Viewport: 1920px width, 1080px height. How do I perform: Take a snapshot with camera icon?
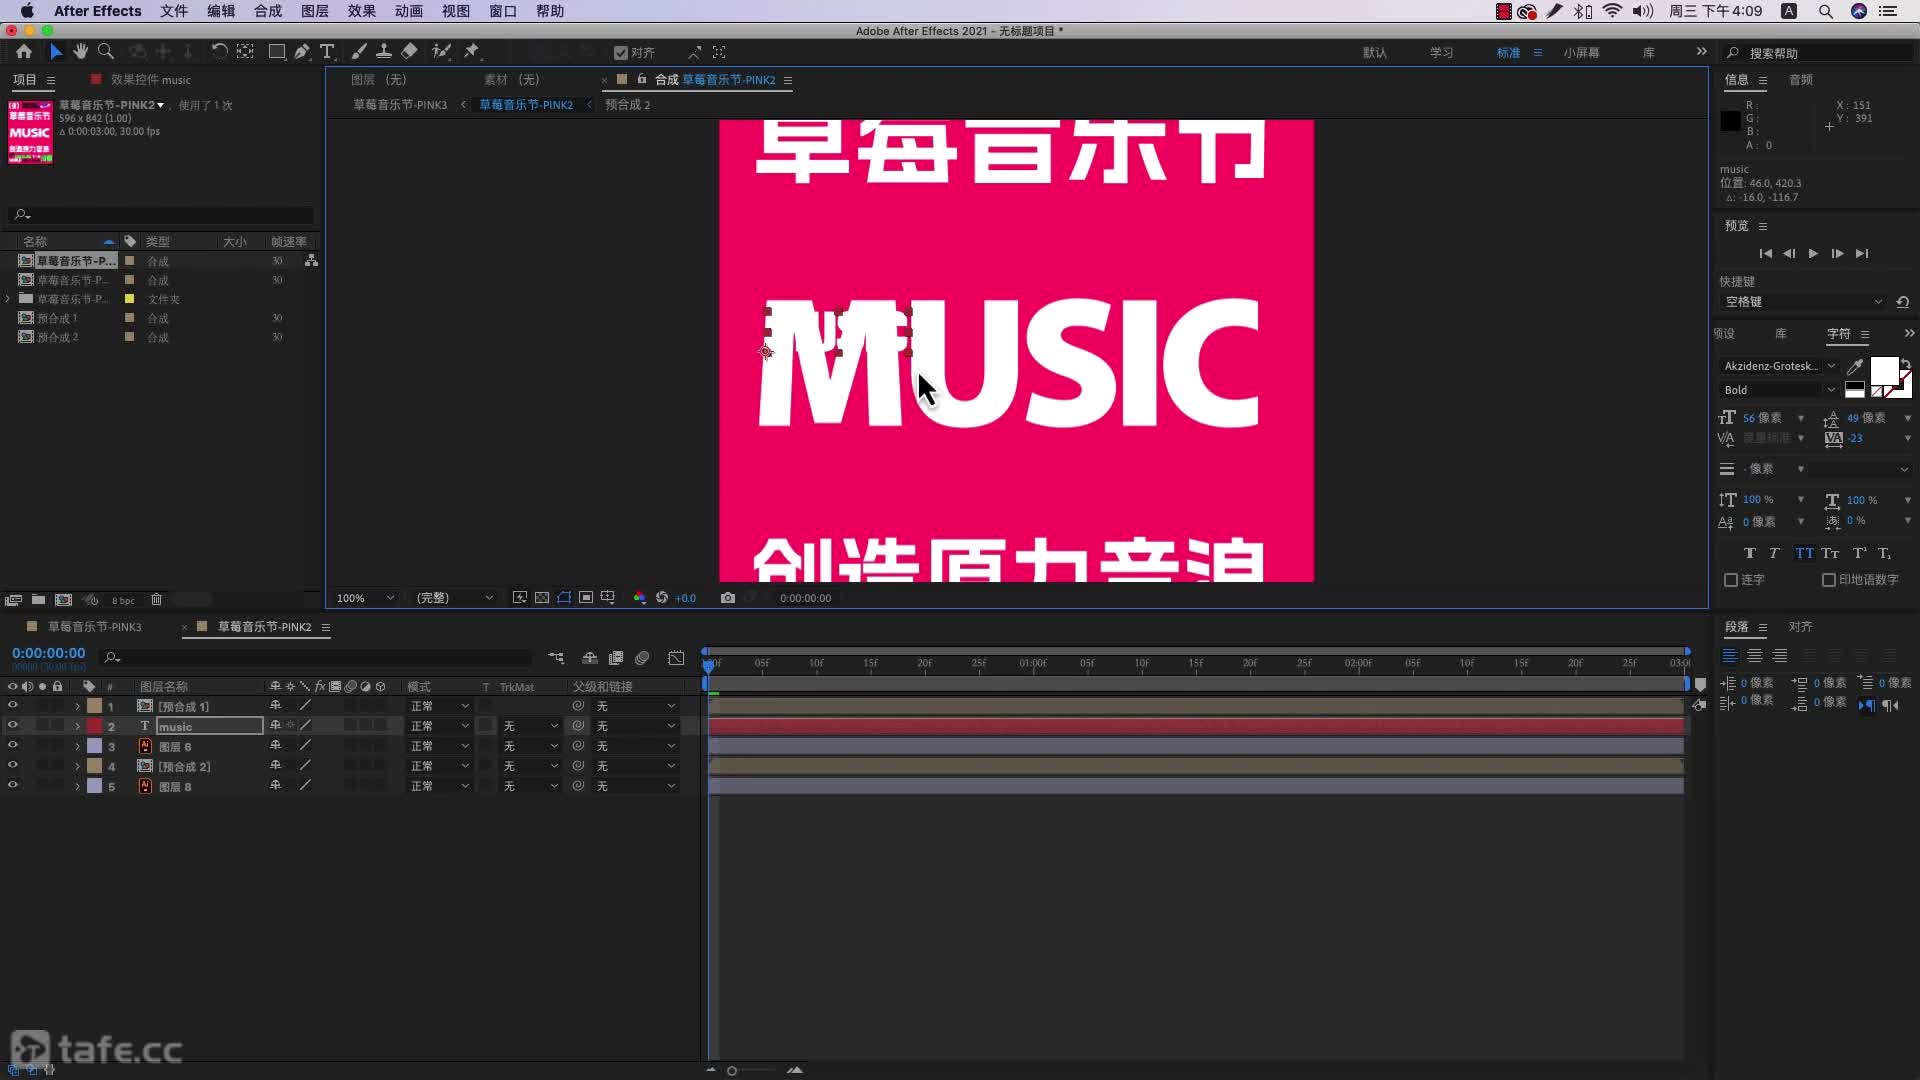(x=727, y=598)
